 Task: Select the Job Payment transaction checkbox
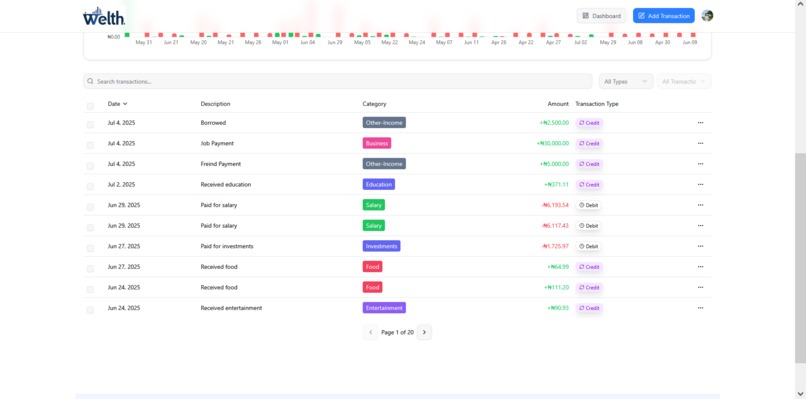[90, 146]
